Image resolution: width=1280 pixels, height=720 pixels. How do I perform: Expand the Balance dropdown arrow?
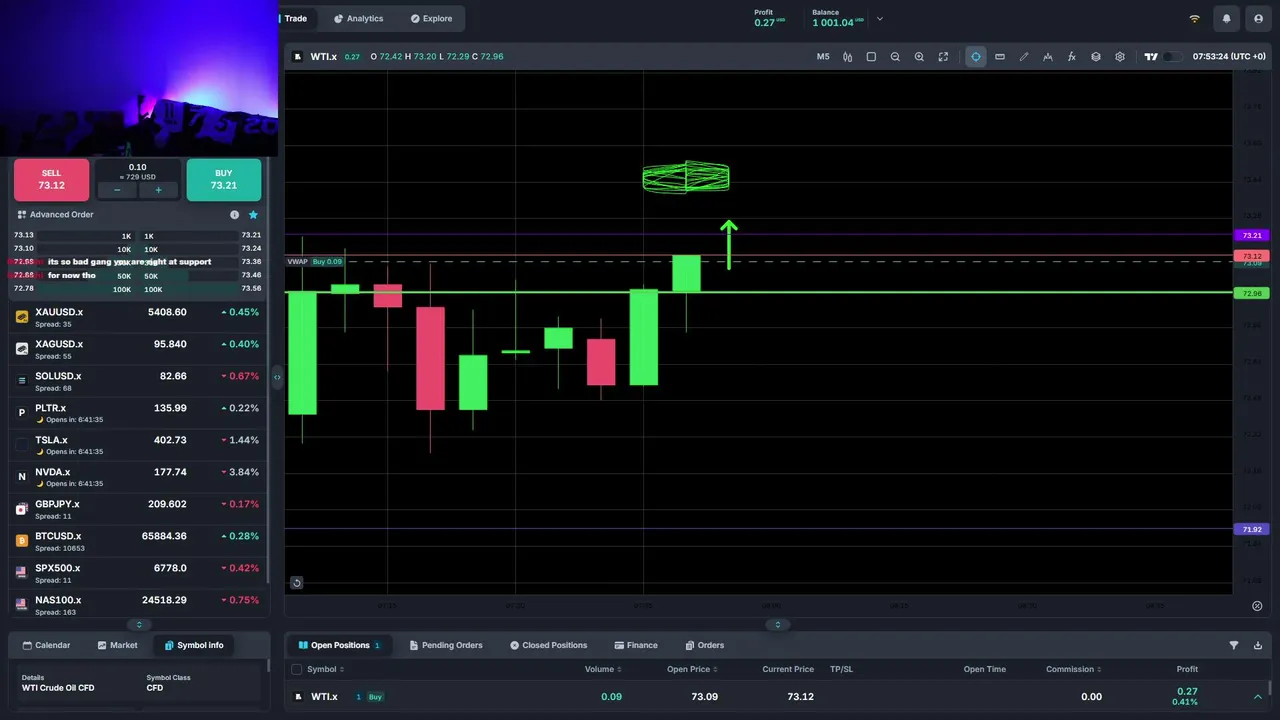(880, 19)
